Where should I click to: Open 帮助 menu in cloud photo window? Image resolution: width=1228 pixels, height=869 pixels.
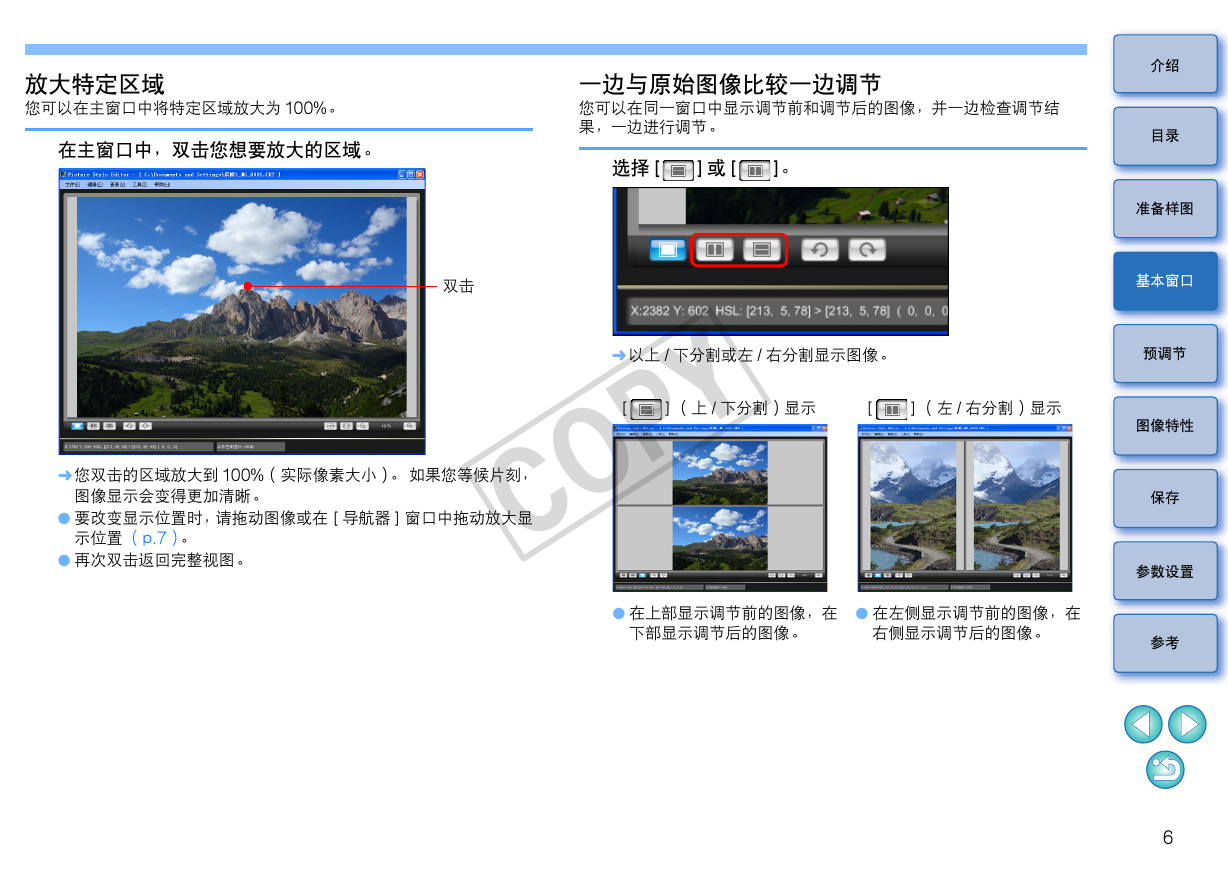(162, 184)
